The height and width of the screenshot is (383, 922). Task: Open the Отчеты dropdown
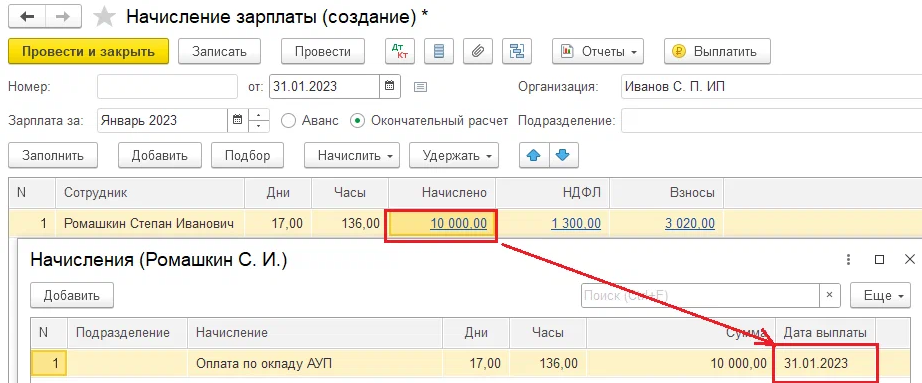[x=598, y=51]
